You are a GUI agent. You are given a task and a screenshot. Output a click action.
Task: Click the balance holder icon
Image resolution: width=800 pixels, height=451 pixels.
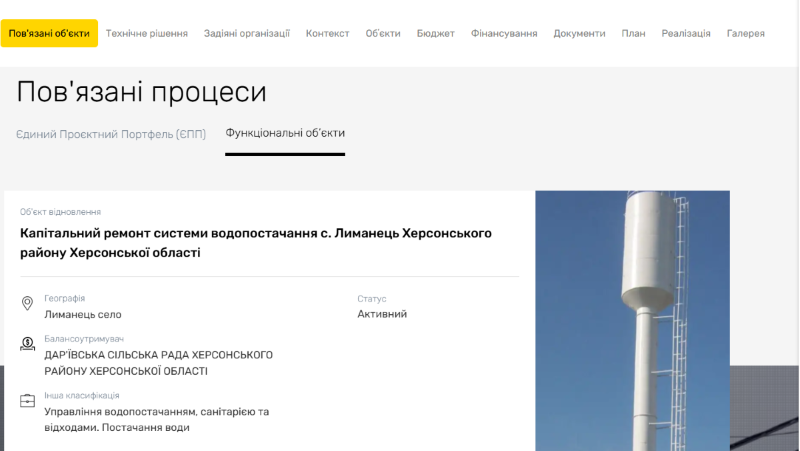click(27, 344)
